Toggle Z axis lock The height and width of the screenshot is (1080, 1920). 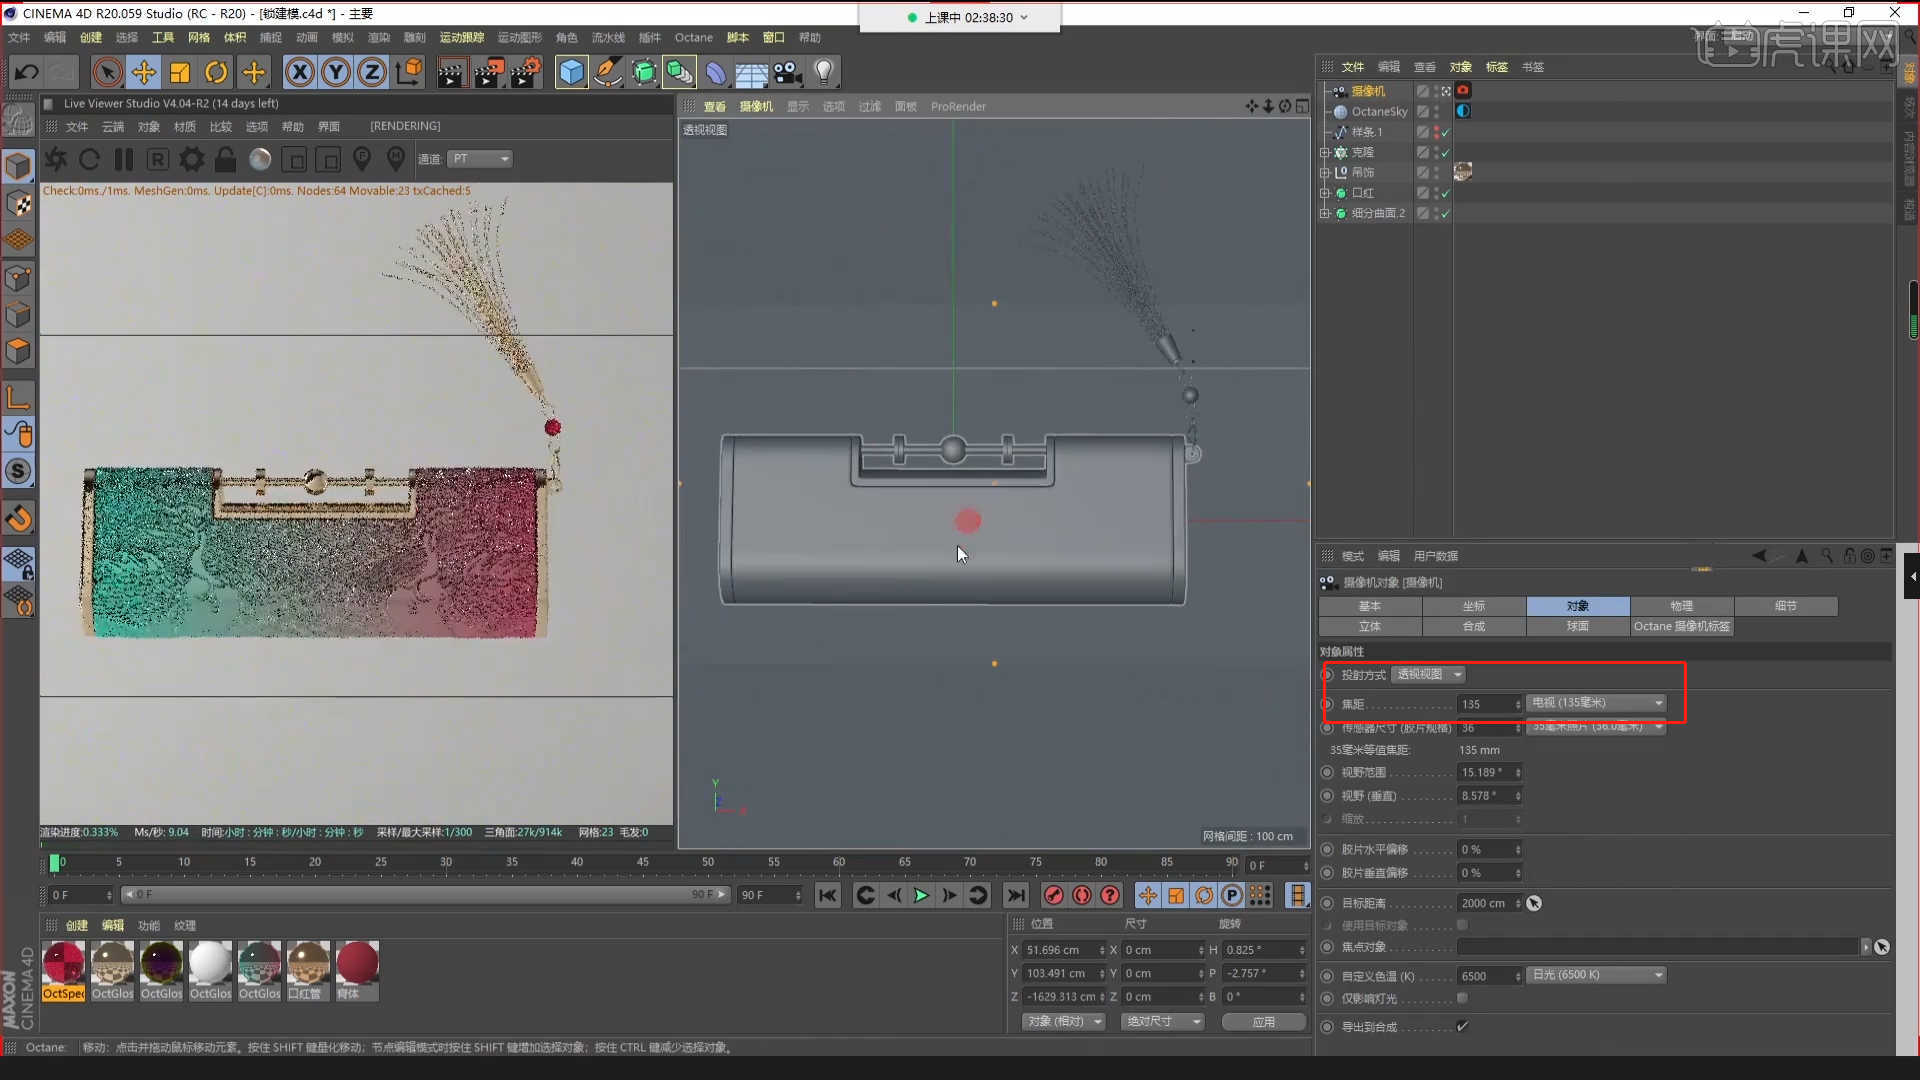pyautogui.click(x=372, y=72)
